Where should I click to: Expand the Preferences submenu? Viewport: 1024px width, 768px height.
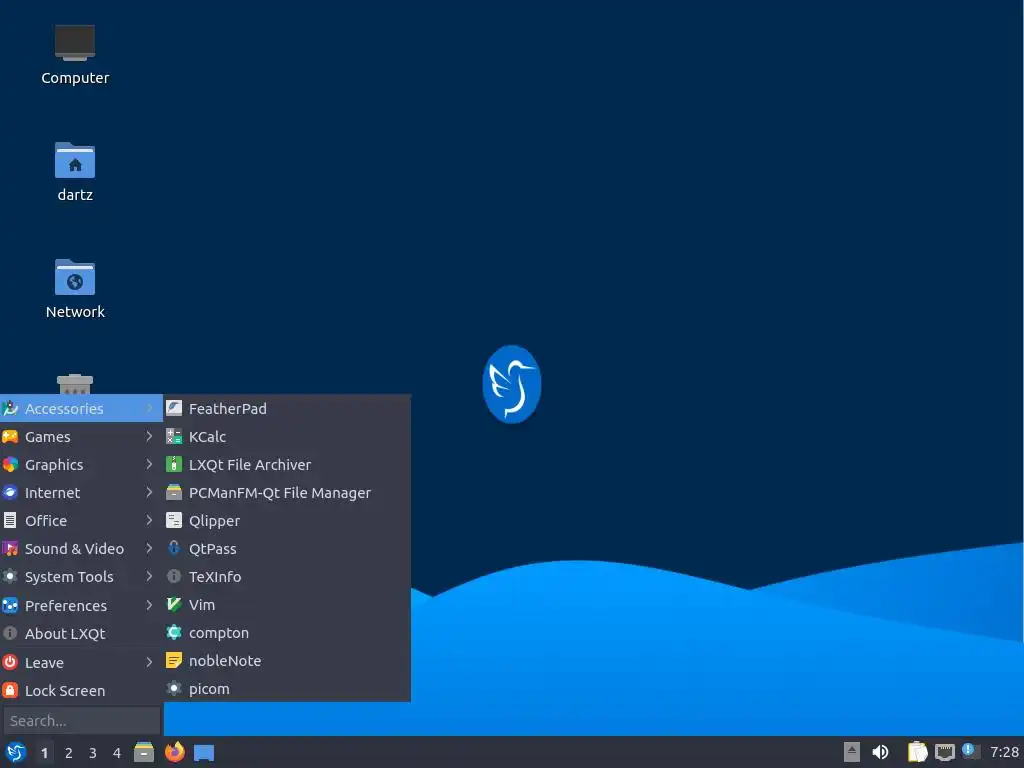(81, 606)
